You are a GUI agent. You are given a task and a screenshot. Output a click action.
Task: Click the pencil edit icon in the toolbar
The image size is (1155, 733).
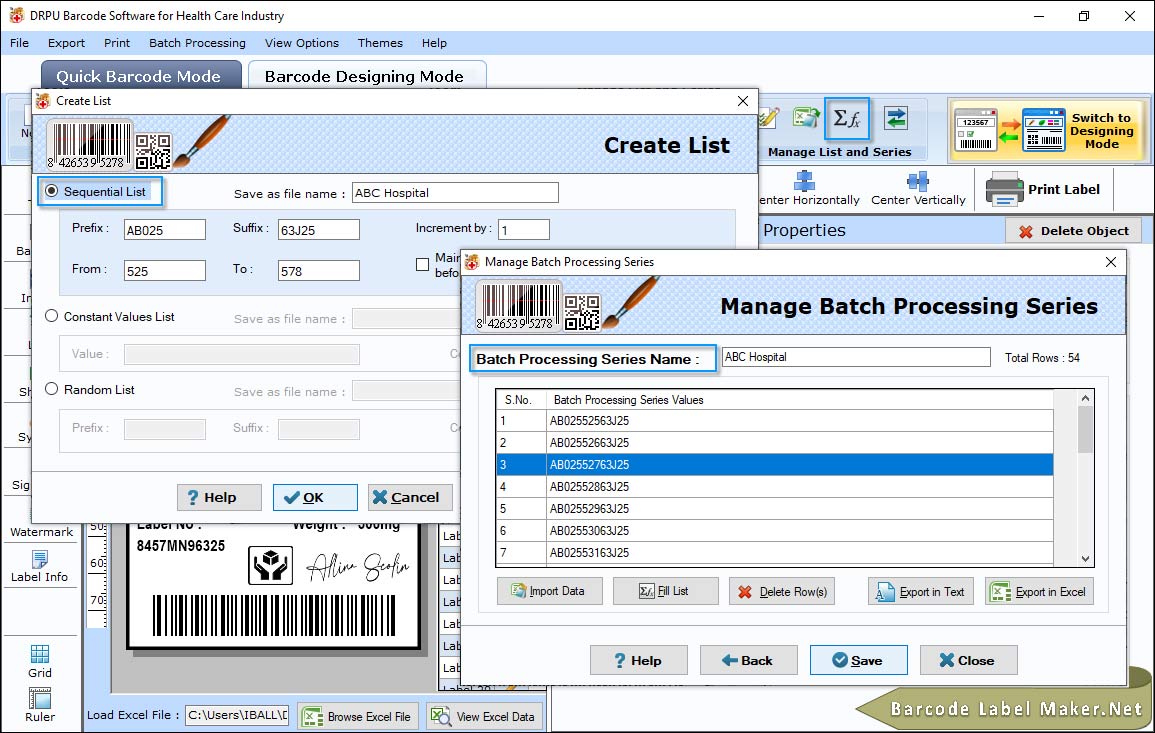tap(768, 117)
